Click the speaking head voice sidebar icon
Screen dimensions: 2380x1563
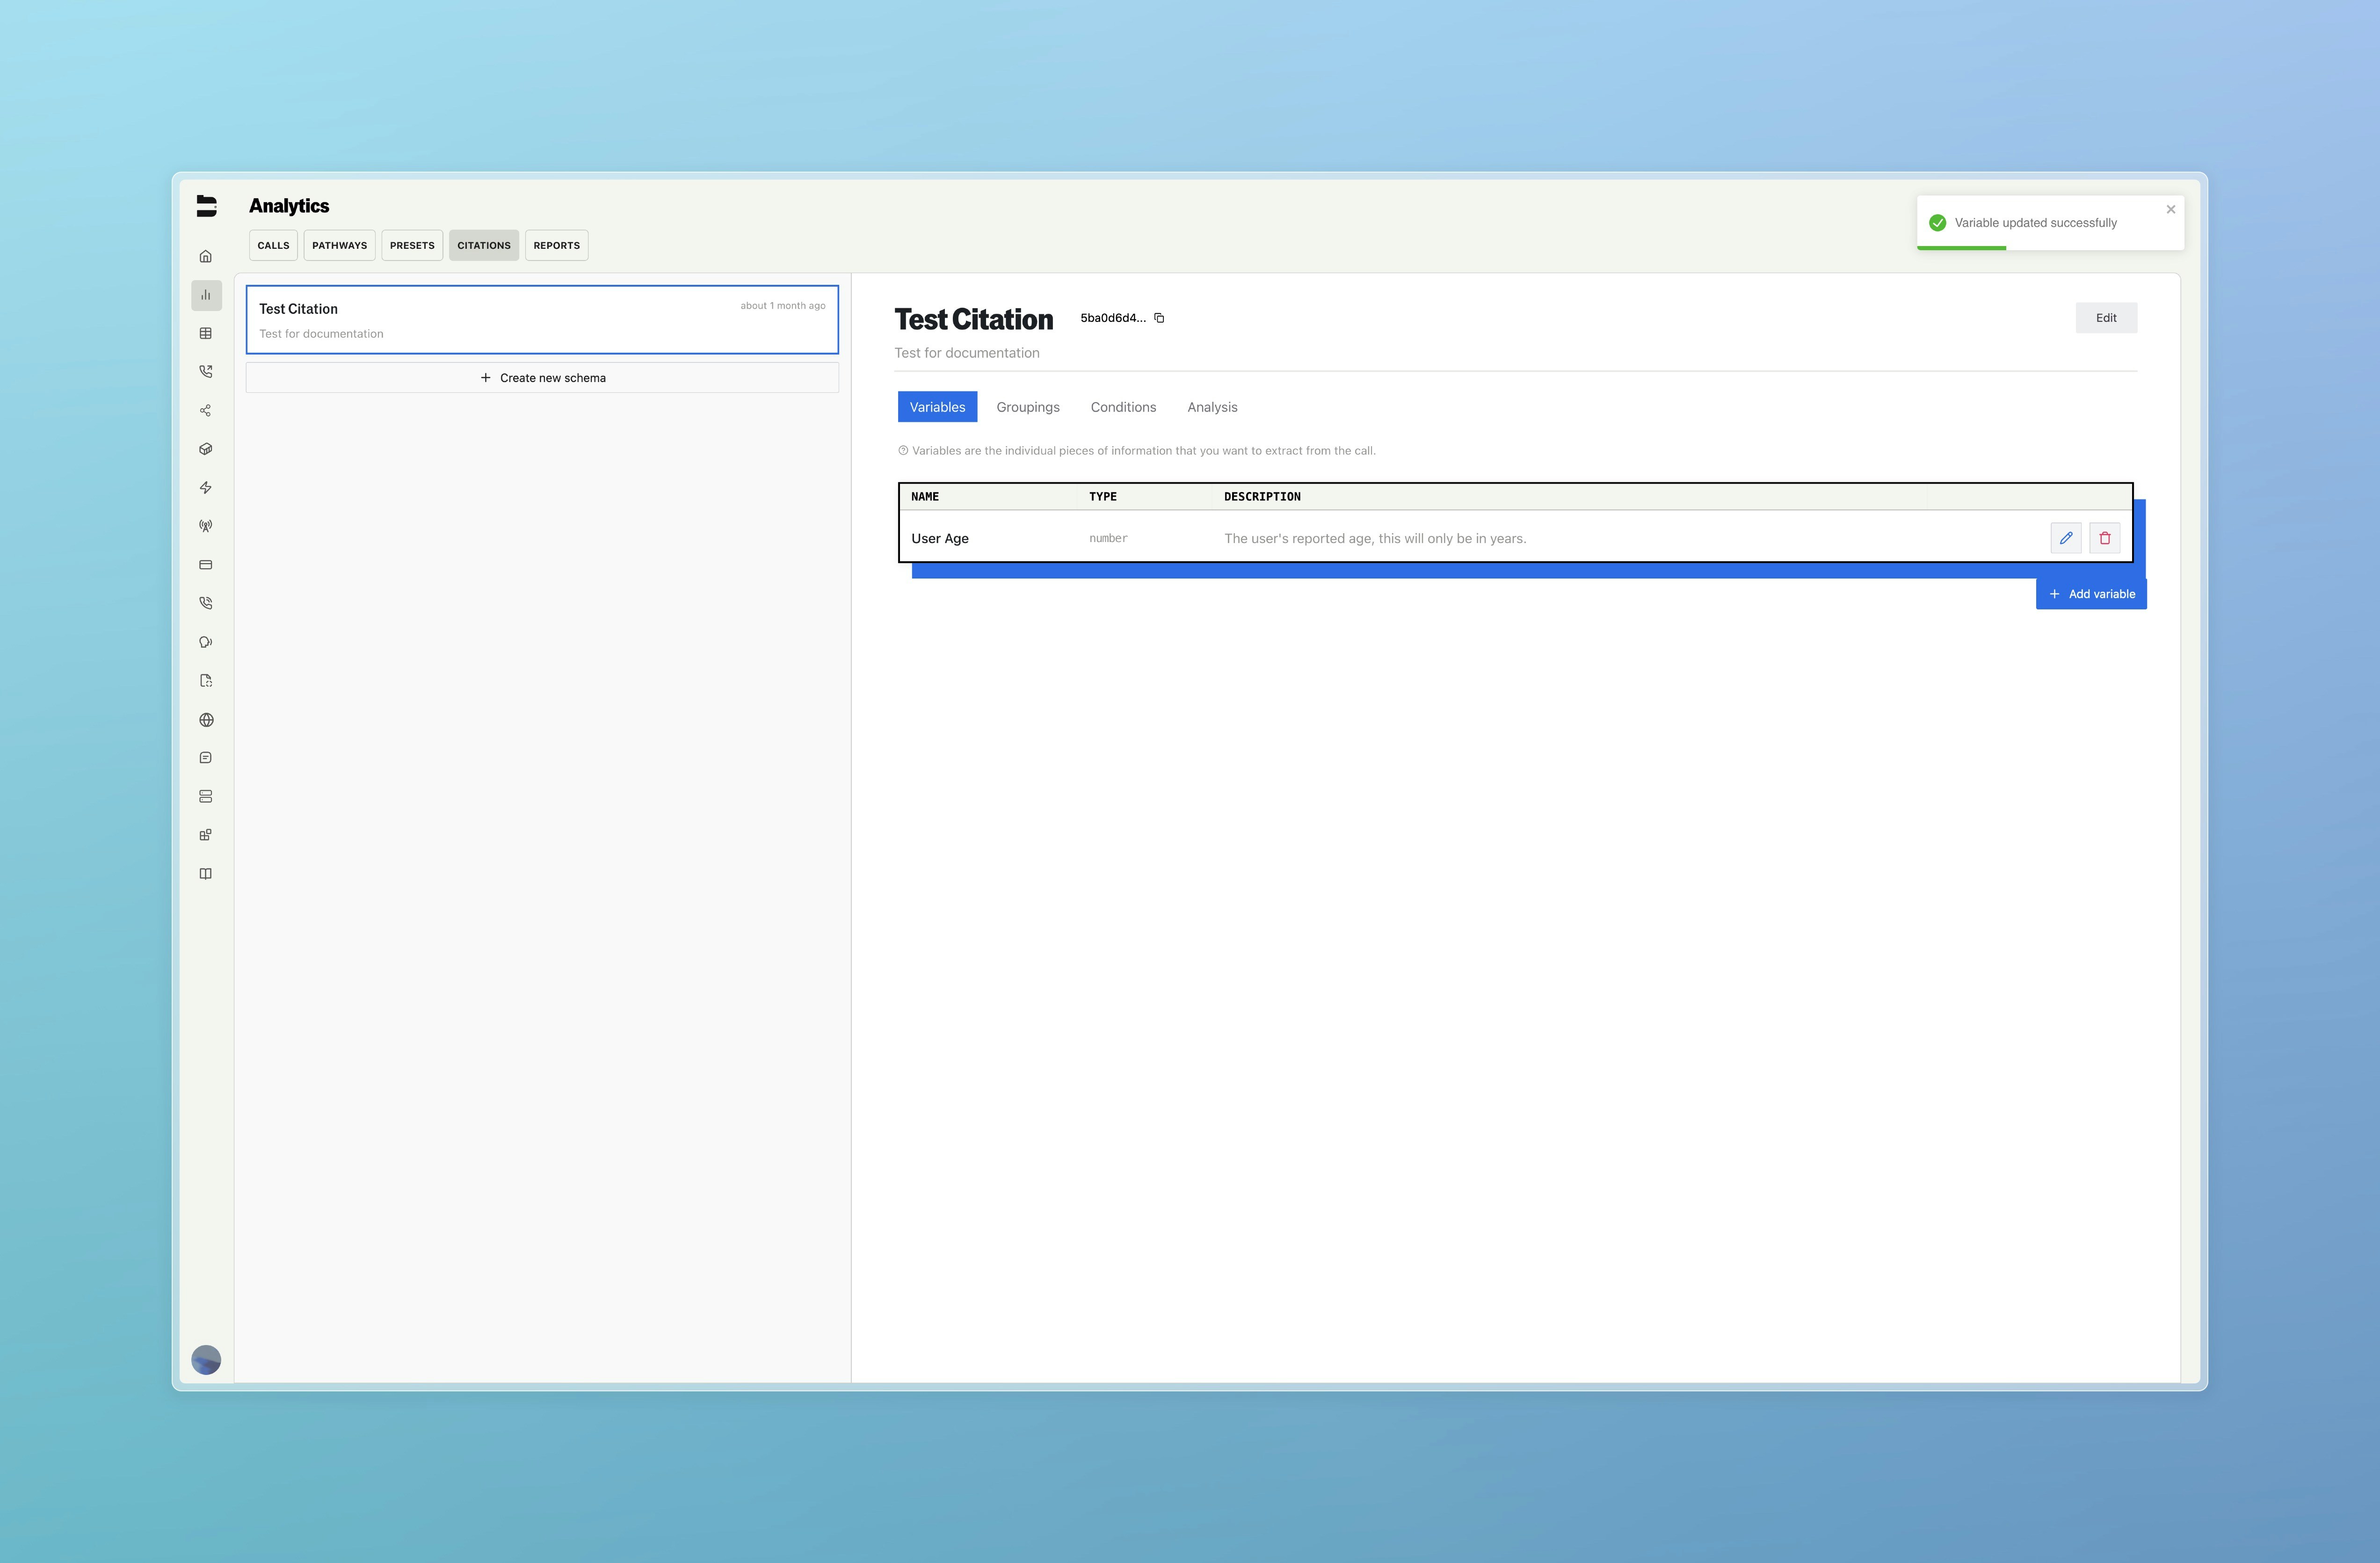206,642
